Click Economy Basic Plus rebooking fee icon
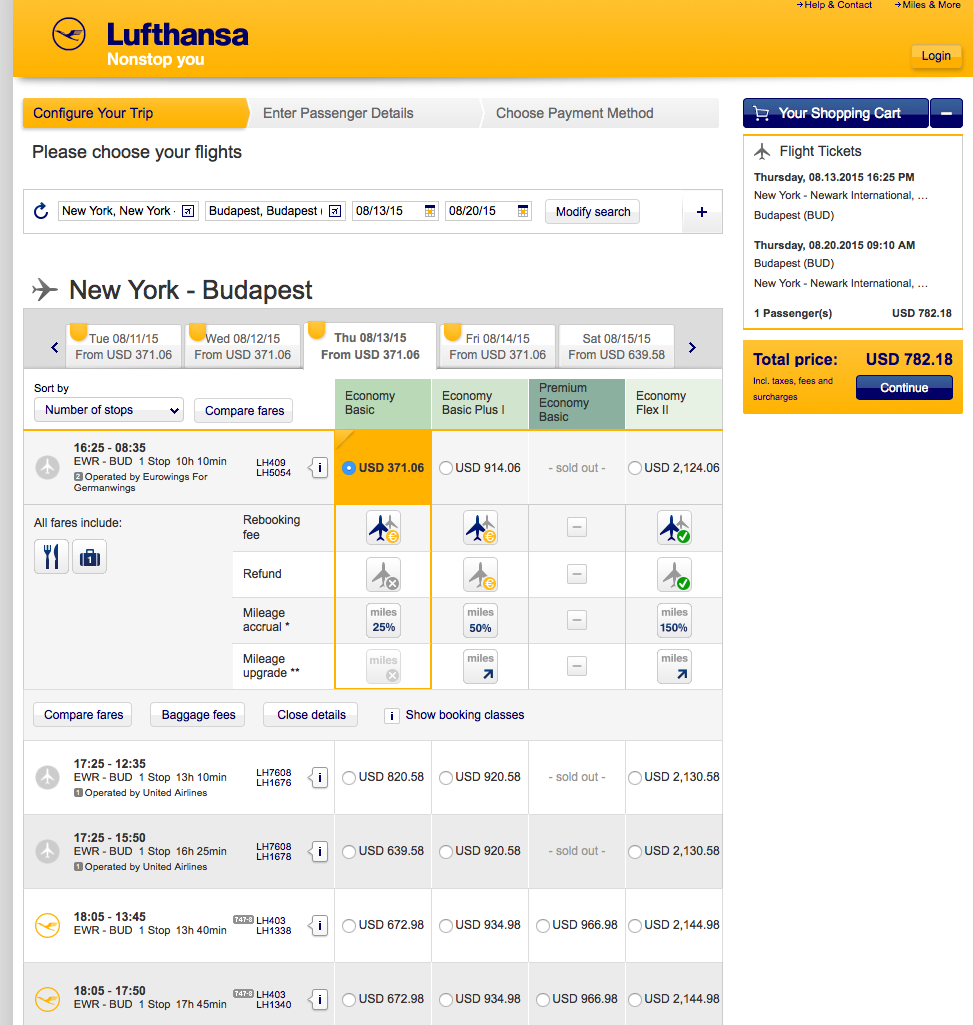The height and width of the screenshot is (1025, 974). [x=480, y=528]
